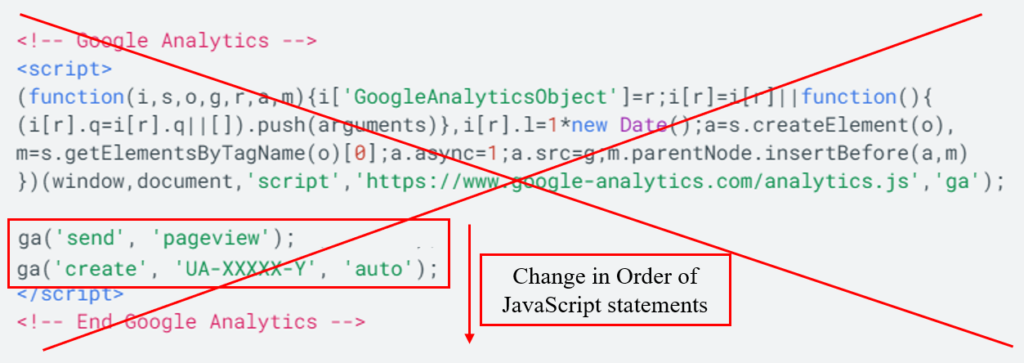Click 'Change in Order of JavaScript statements' box
1024x363 pixels.
605,290
